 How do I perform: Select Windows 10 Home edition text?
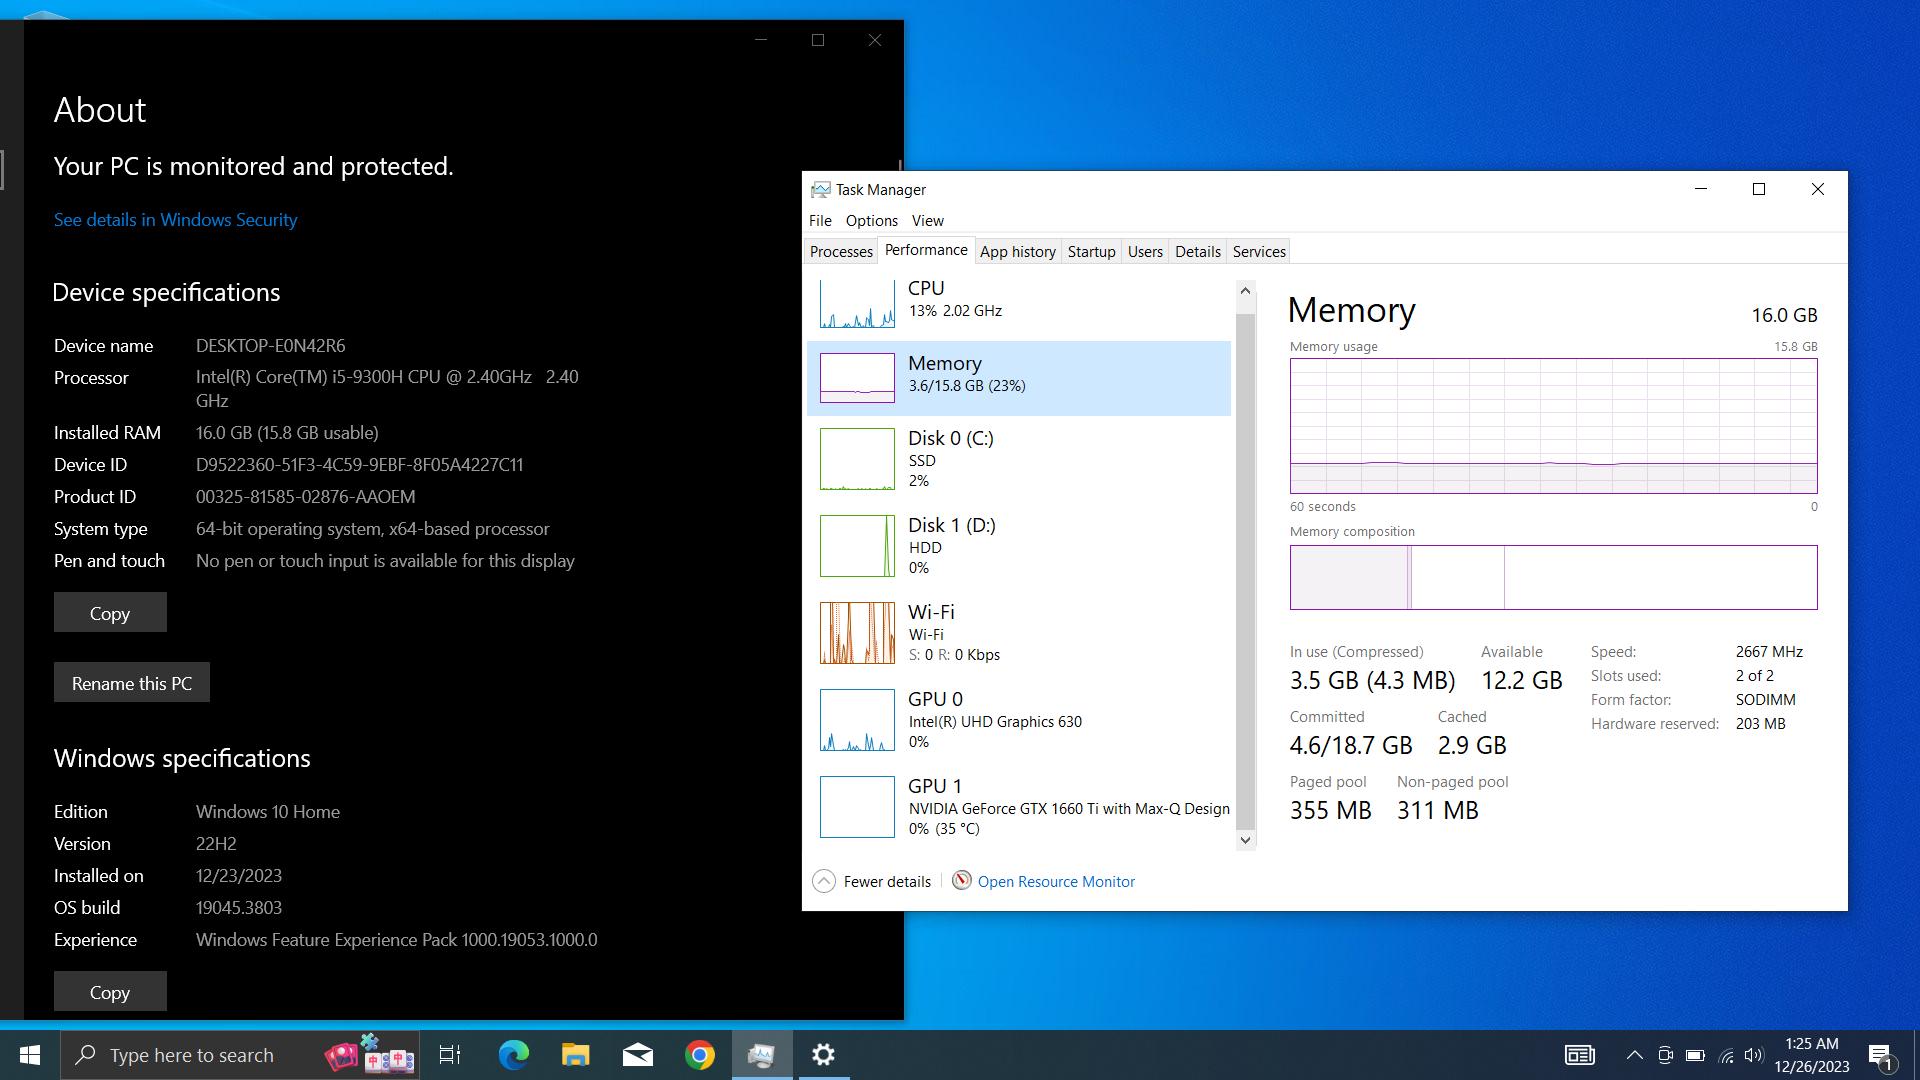pos(268,812)
